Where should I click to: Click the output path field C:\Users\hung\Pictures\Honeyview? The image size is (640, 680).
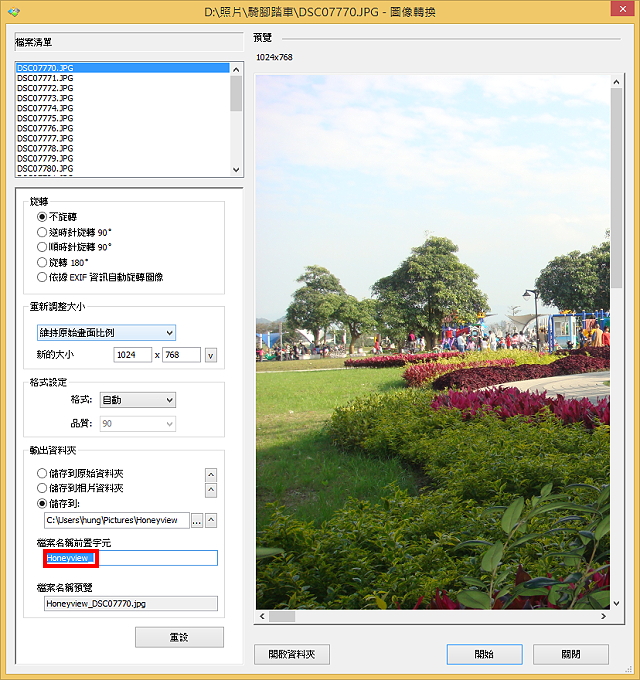[x=117, y=520]
